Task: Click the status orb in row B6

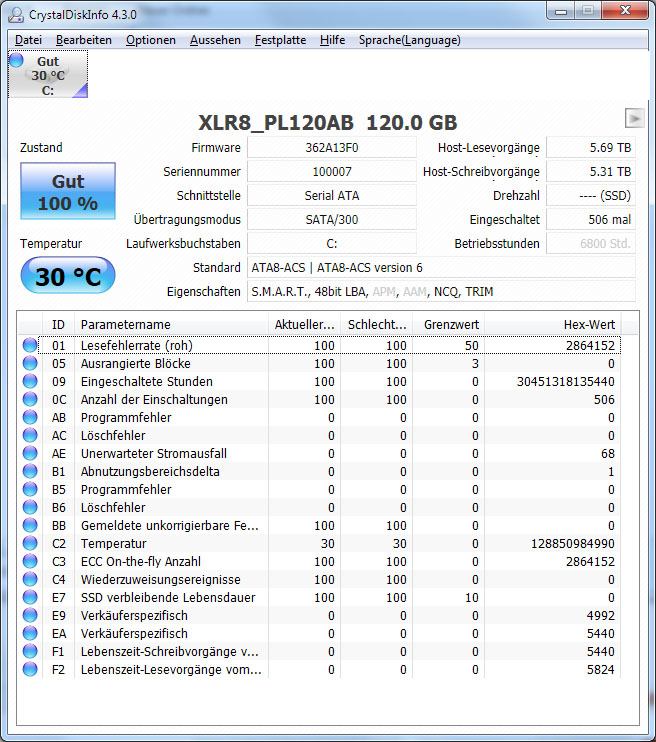Action: click(x=30, y=507)
